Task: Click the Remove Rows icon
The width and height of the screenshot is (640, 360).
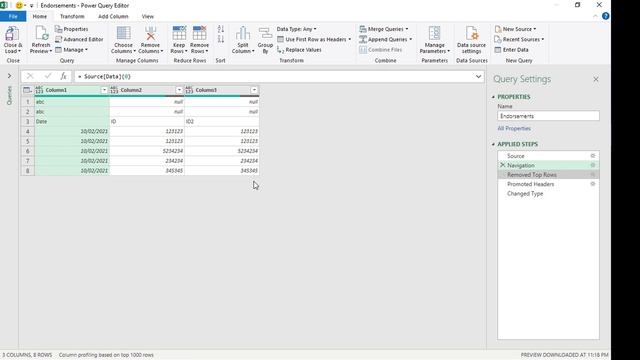Action: pyautogui.click(x=200, y=33)
